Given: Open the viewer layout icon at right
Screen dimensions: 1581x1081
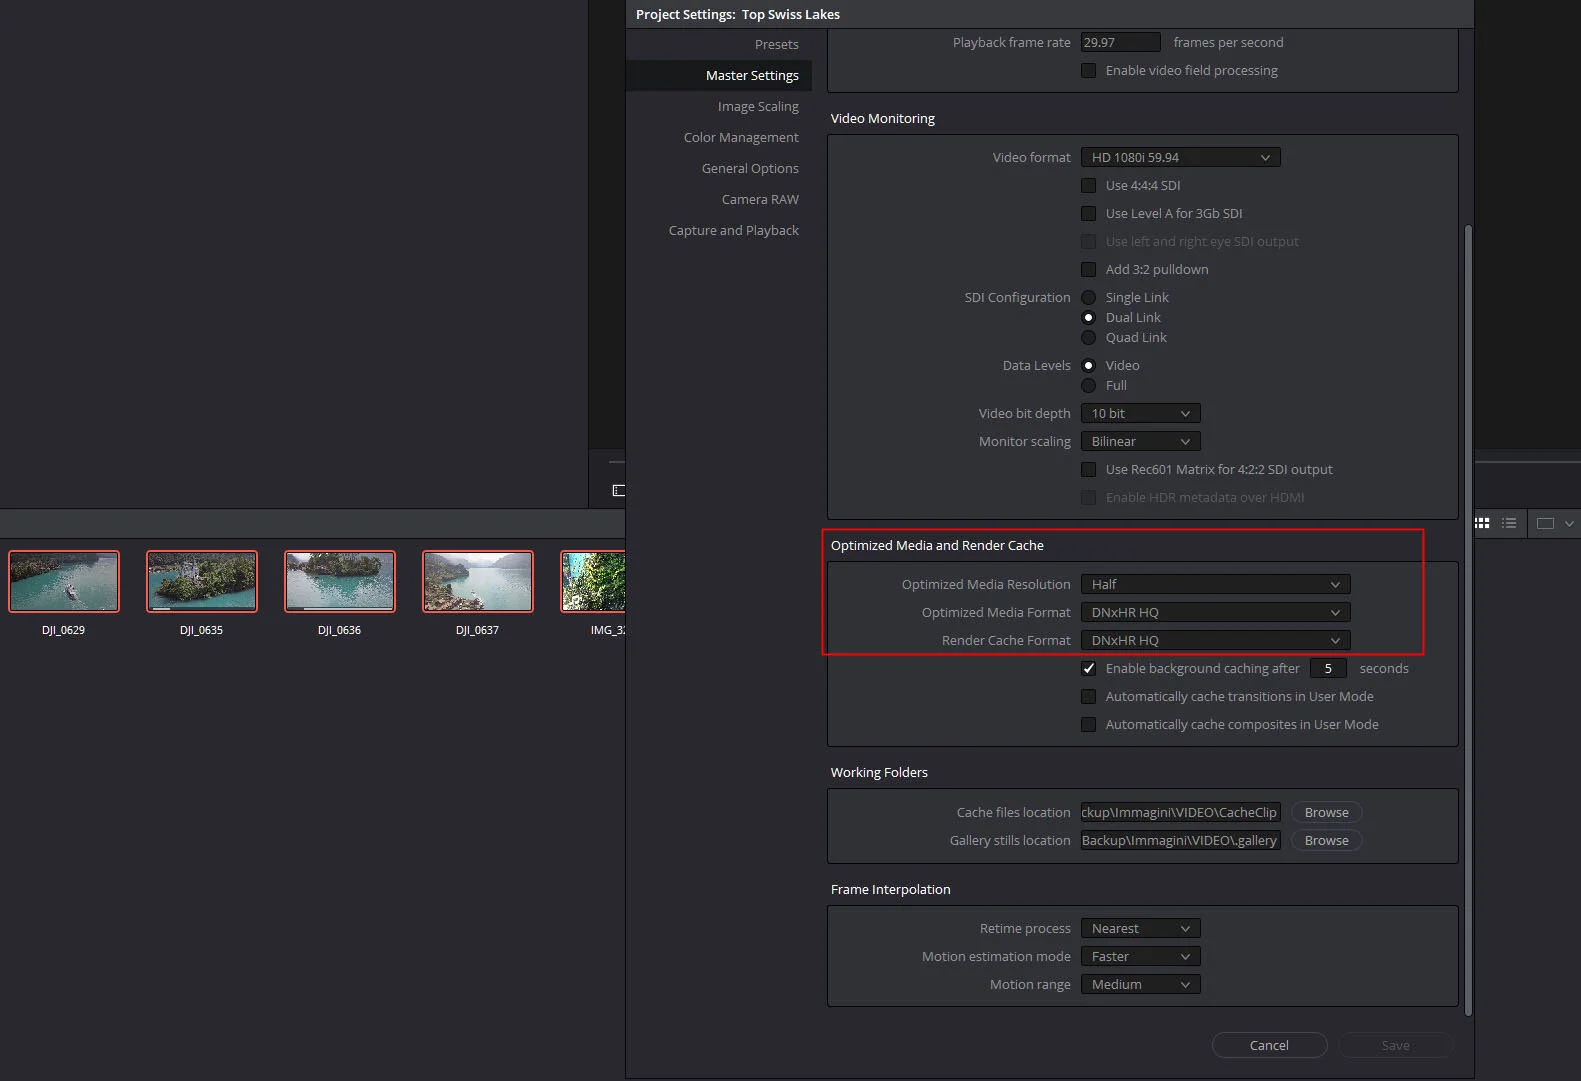Looking at the screenshot, I should coord(1545,523).
